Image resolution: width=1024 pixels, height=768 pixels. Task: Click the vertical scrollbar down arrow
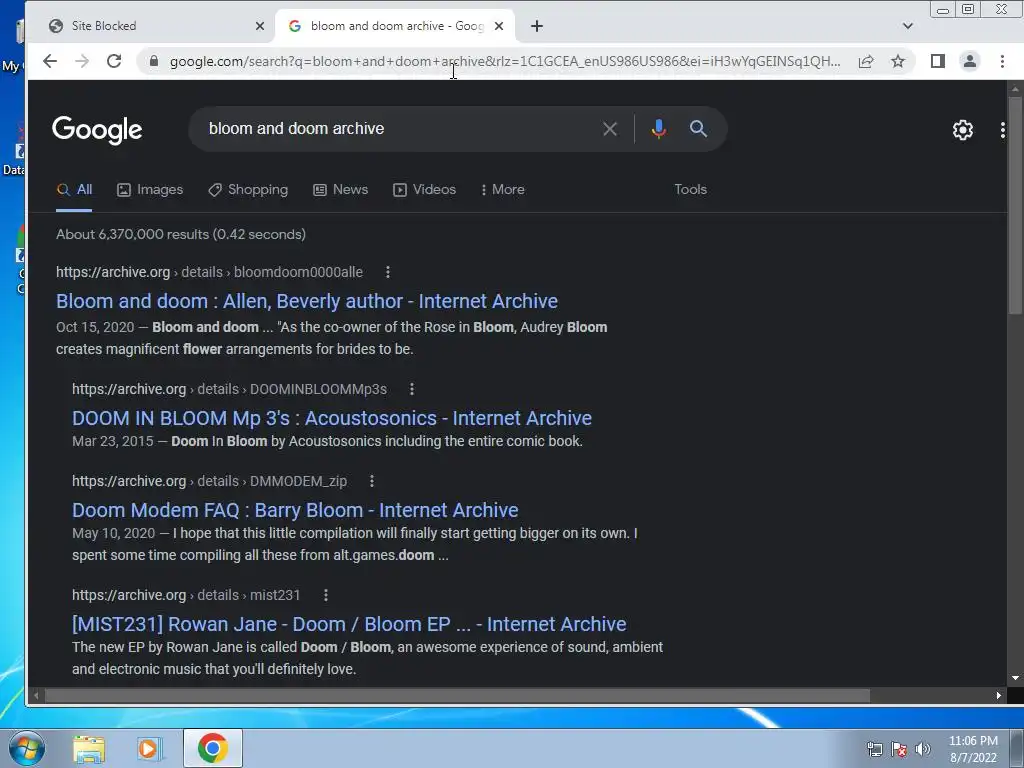[x=1015, y=678]
